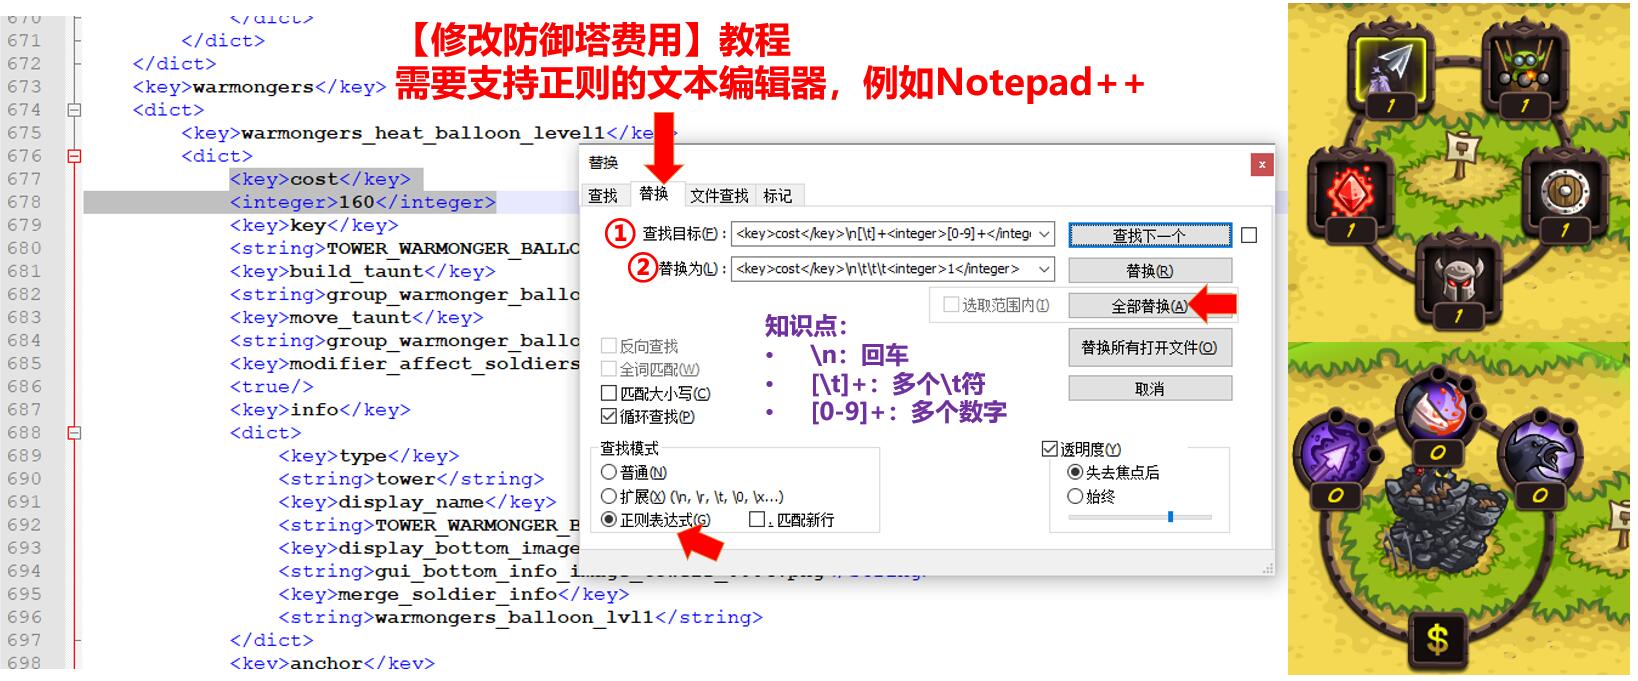Select the 扩展(X) search mode
This screenshot has height=681, width=1638.
(608, 496)
